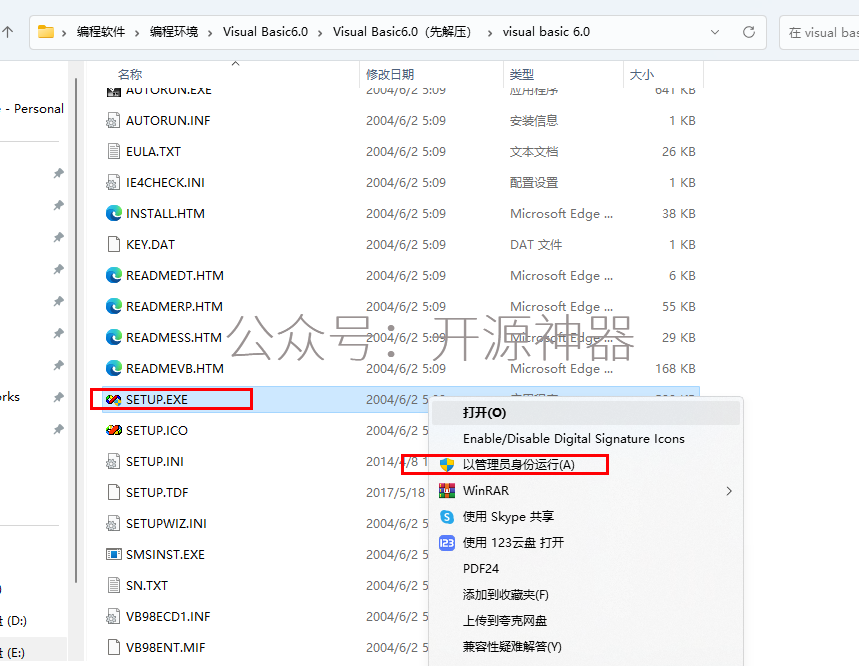Expand chevron after Visual Basic6.0 (先解压) breadcrumb
The width and height of the screenshot is (859, 666).
click(489, 33)
